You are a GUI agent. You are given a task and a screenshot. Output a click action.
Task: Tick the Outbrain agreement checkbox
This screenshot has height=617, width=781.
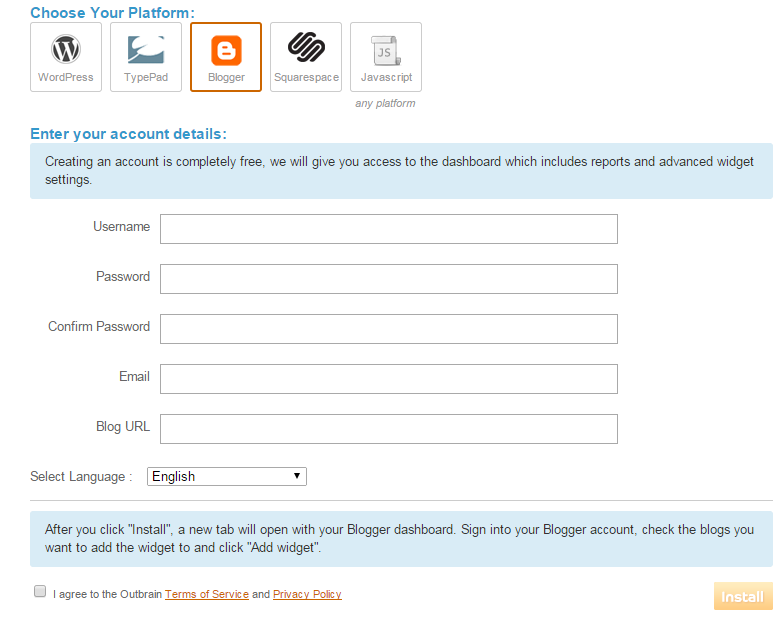click(x=40, y=591)
